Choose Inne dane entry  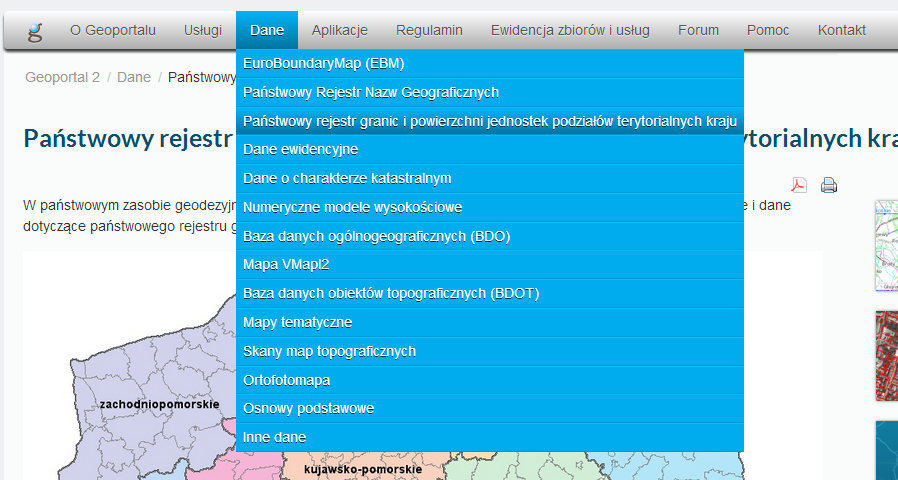(490, 438)
